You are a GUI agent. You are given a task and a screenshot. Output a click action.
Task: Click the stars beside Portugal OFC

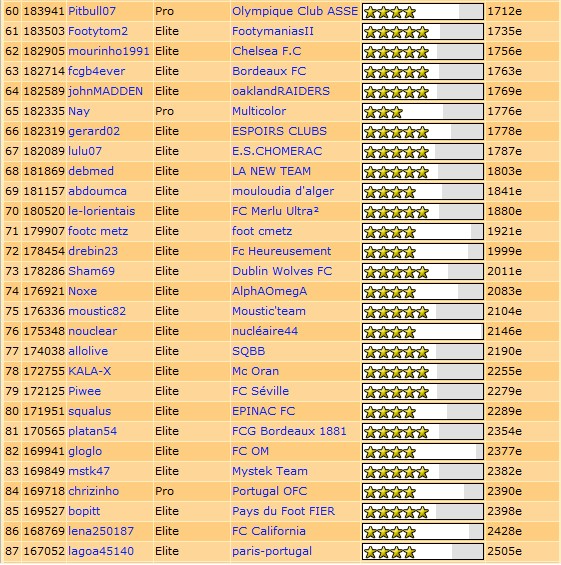[423, 491]
